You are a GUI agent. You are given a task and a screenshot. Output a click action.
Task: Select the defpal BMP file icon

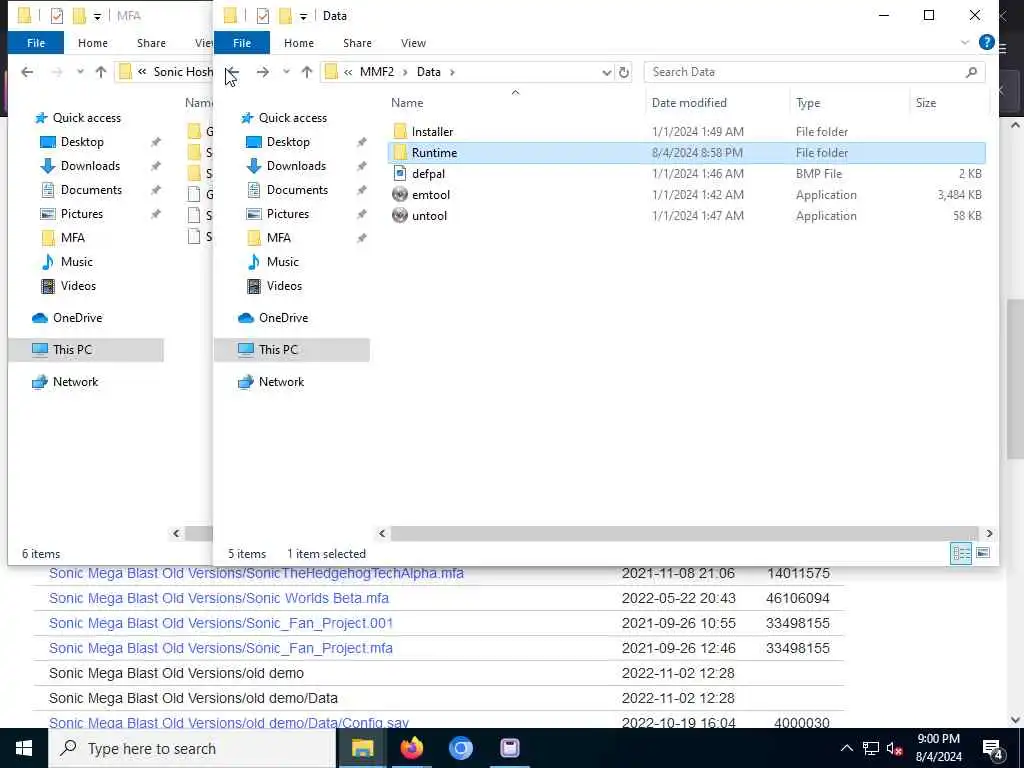click(x=400, y=174)
